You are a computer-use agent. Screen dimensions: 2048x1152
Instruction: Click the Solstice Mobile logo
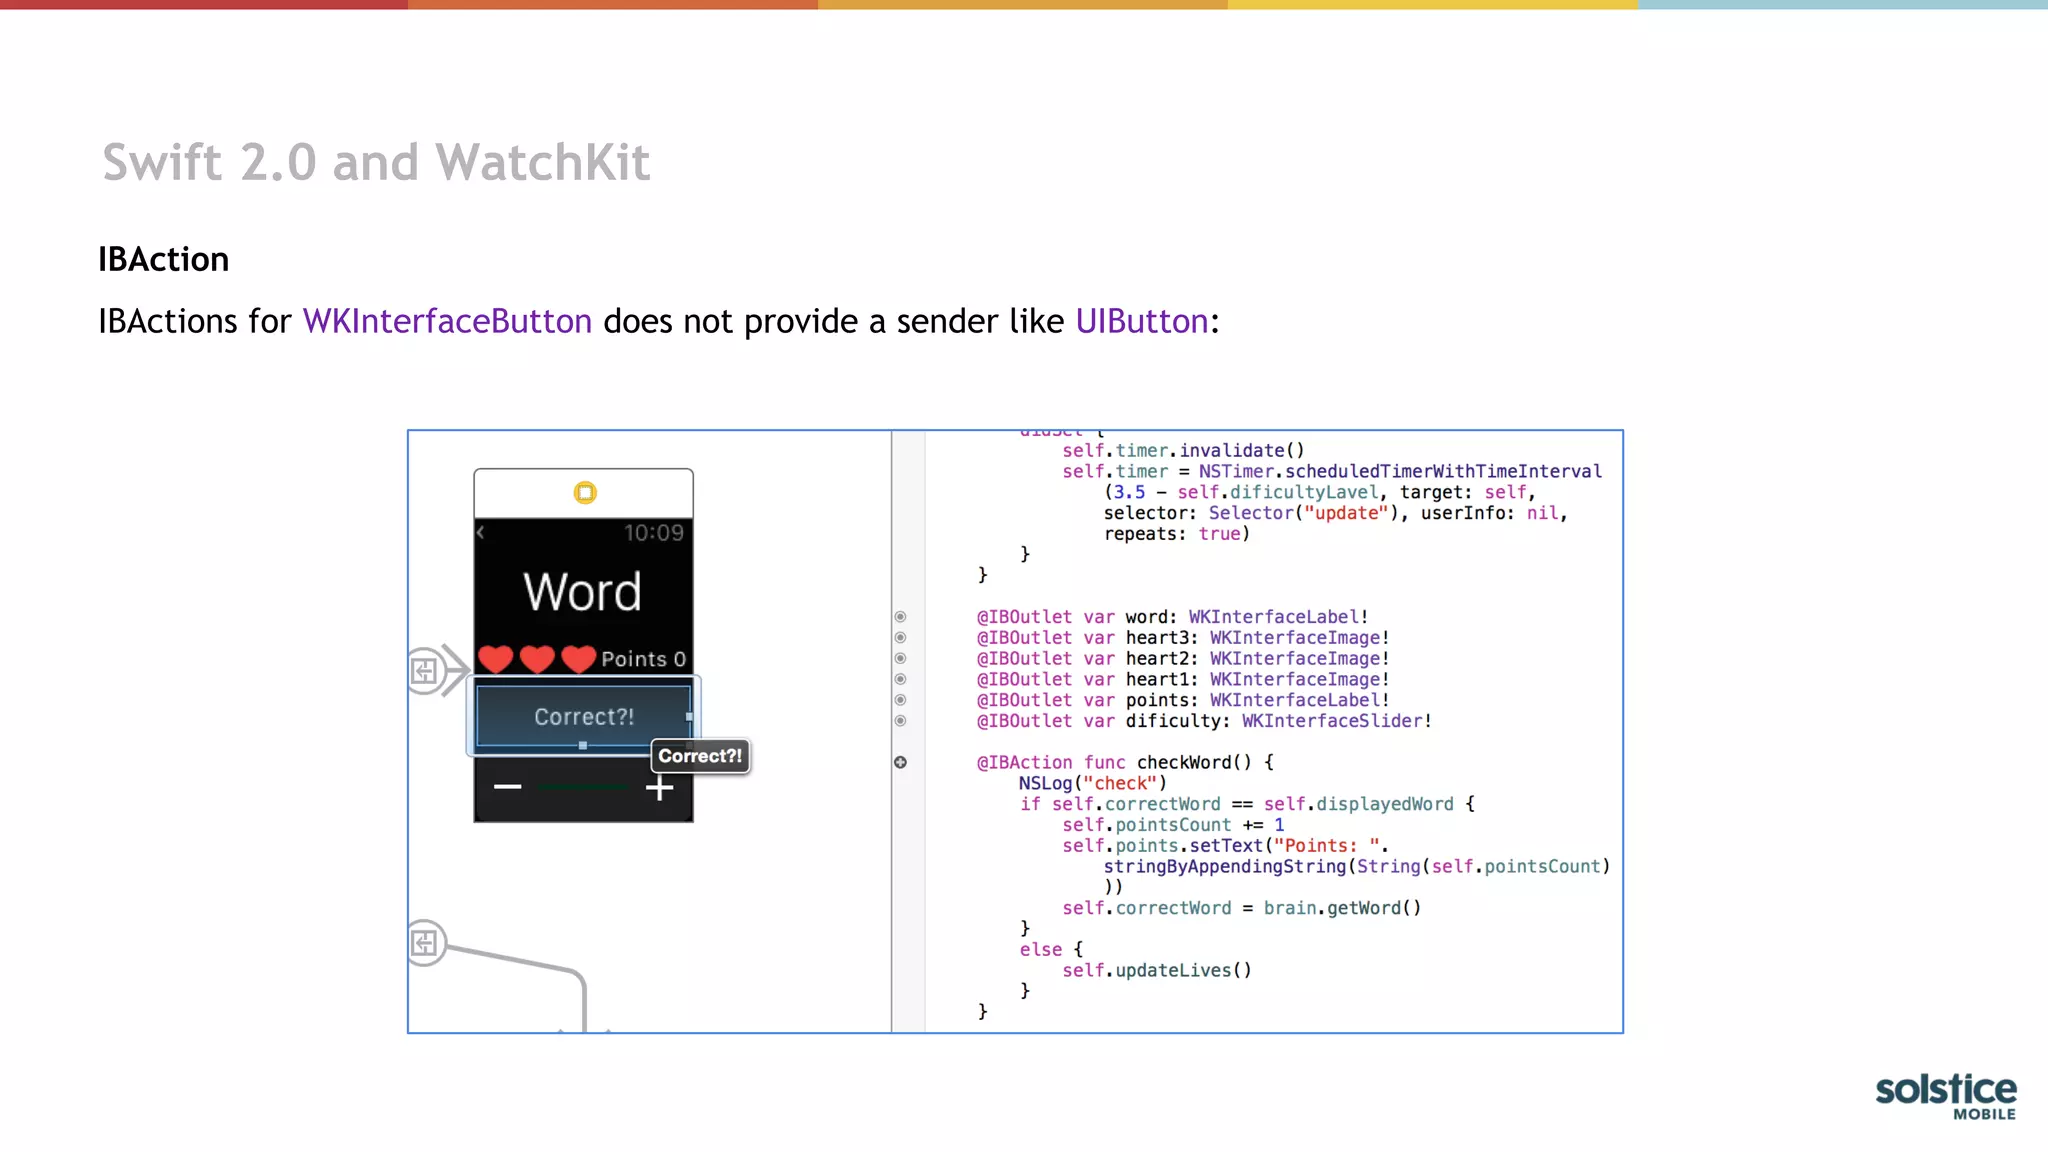click(1946, 1096)
